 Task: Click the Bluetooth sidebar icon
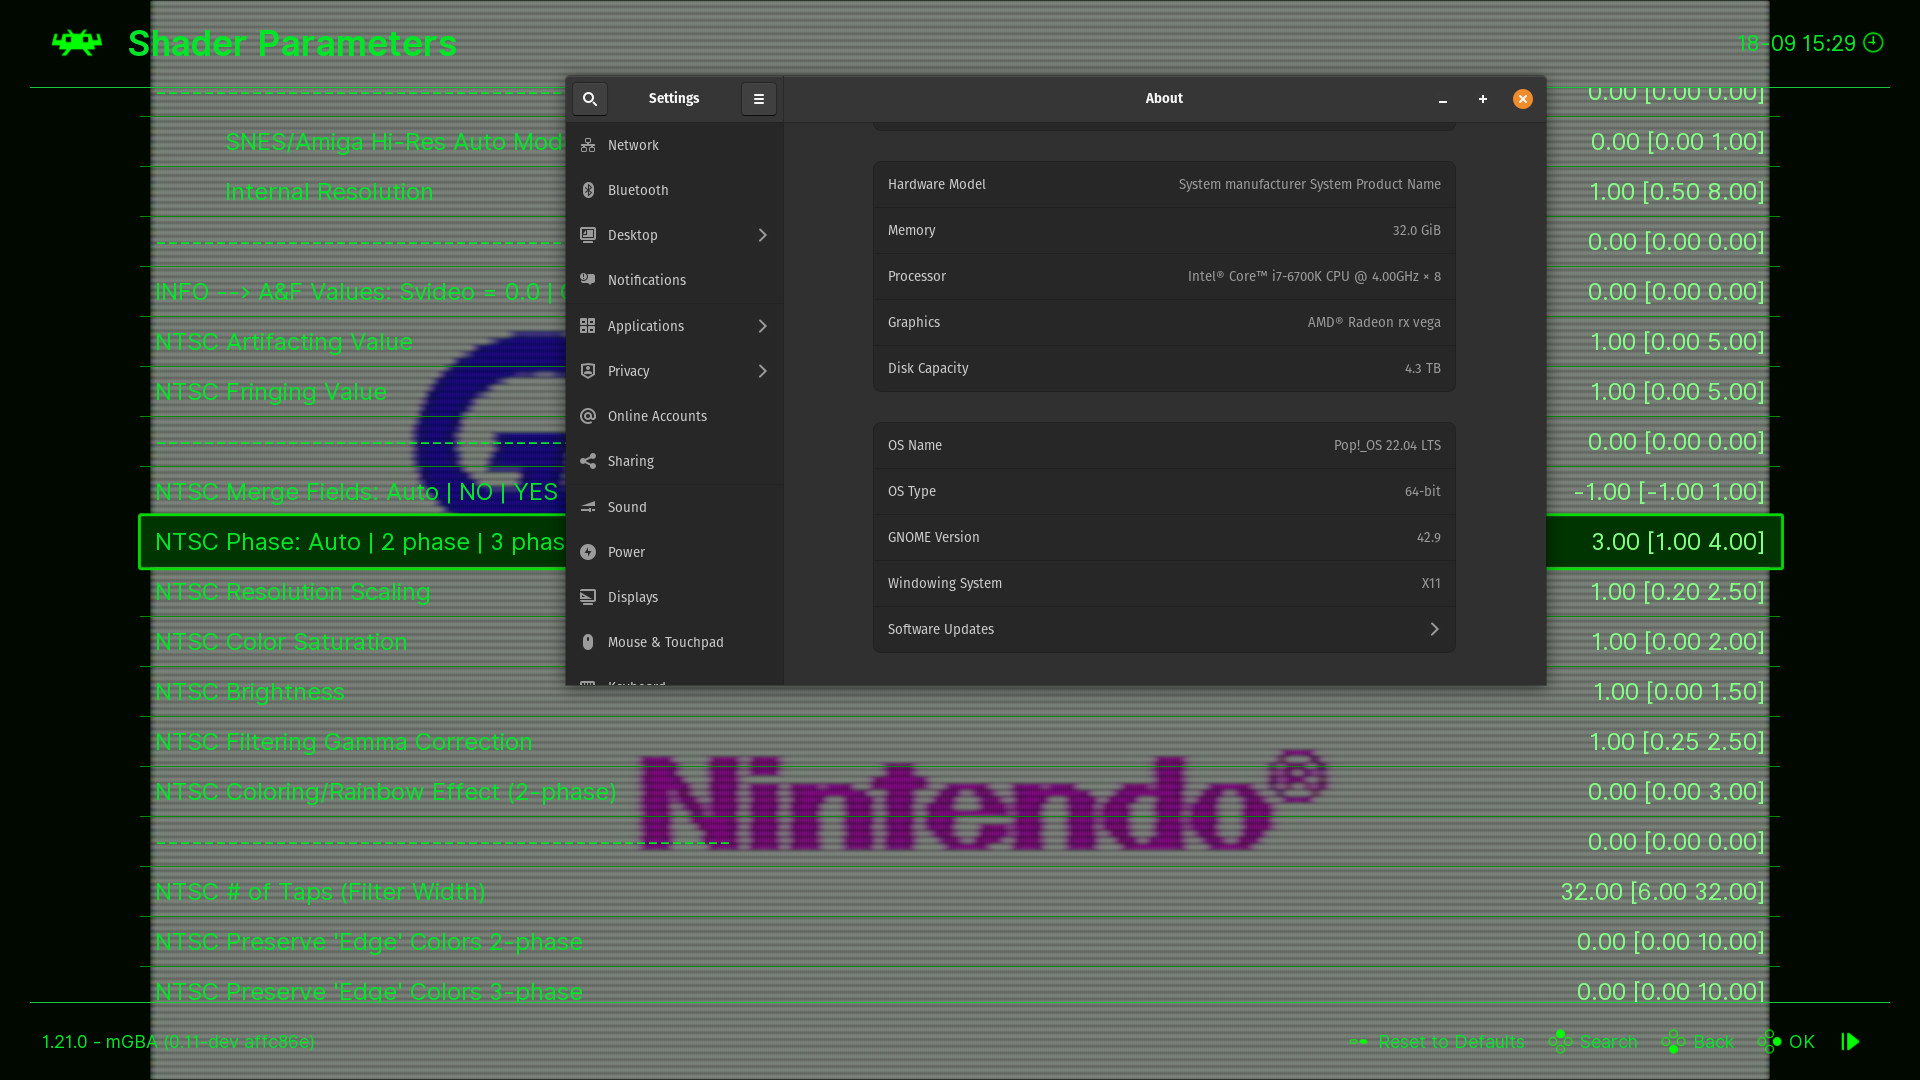click(588, 190)
